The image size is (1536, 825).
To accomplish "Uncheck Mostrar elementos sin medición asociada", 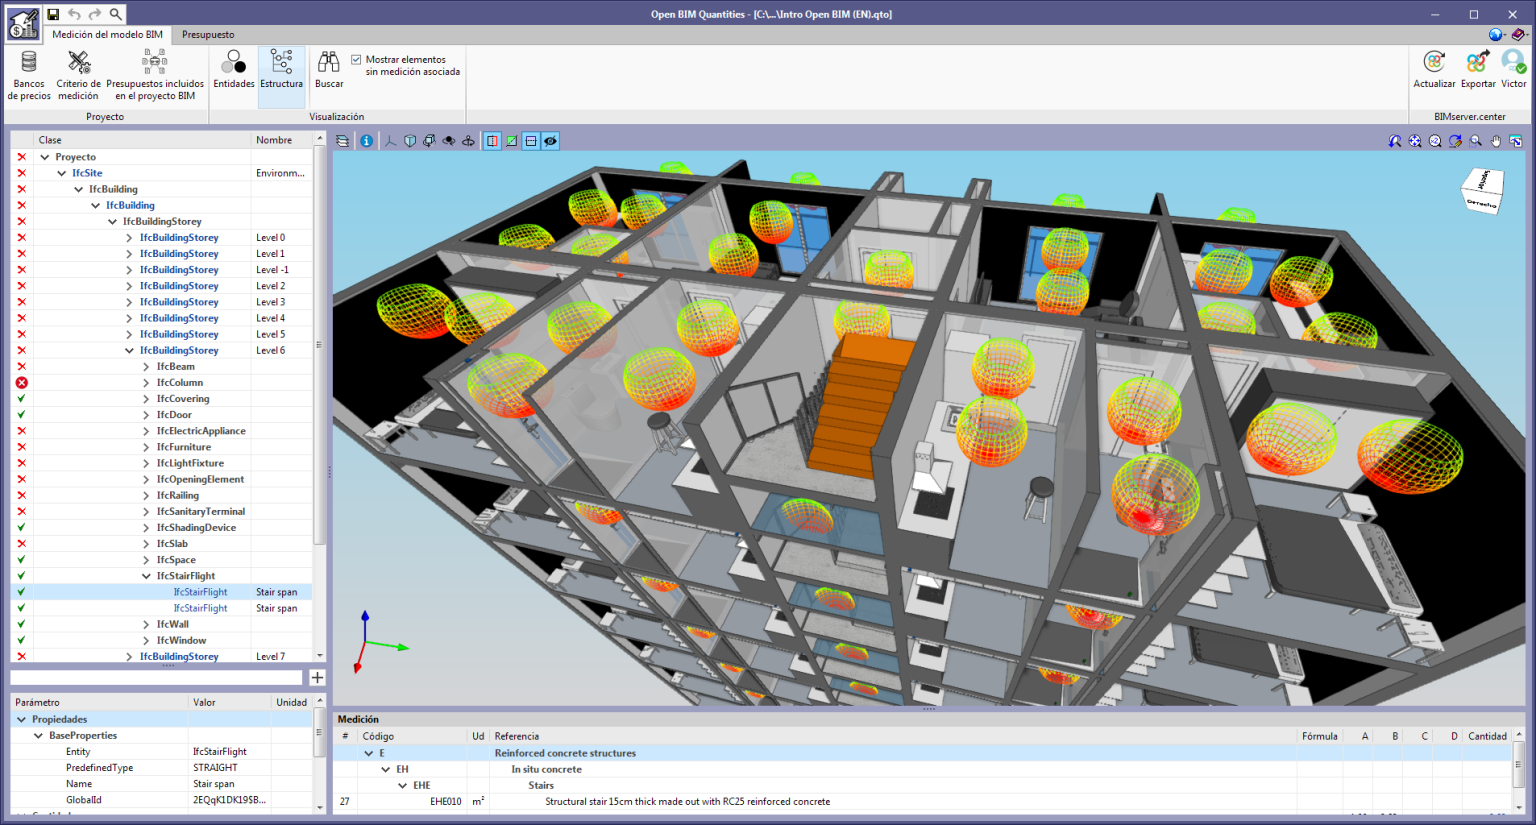I will pos(356,57).
